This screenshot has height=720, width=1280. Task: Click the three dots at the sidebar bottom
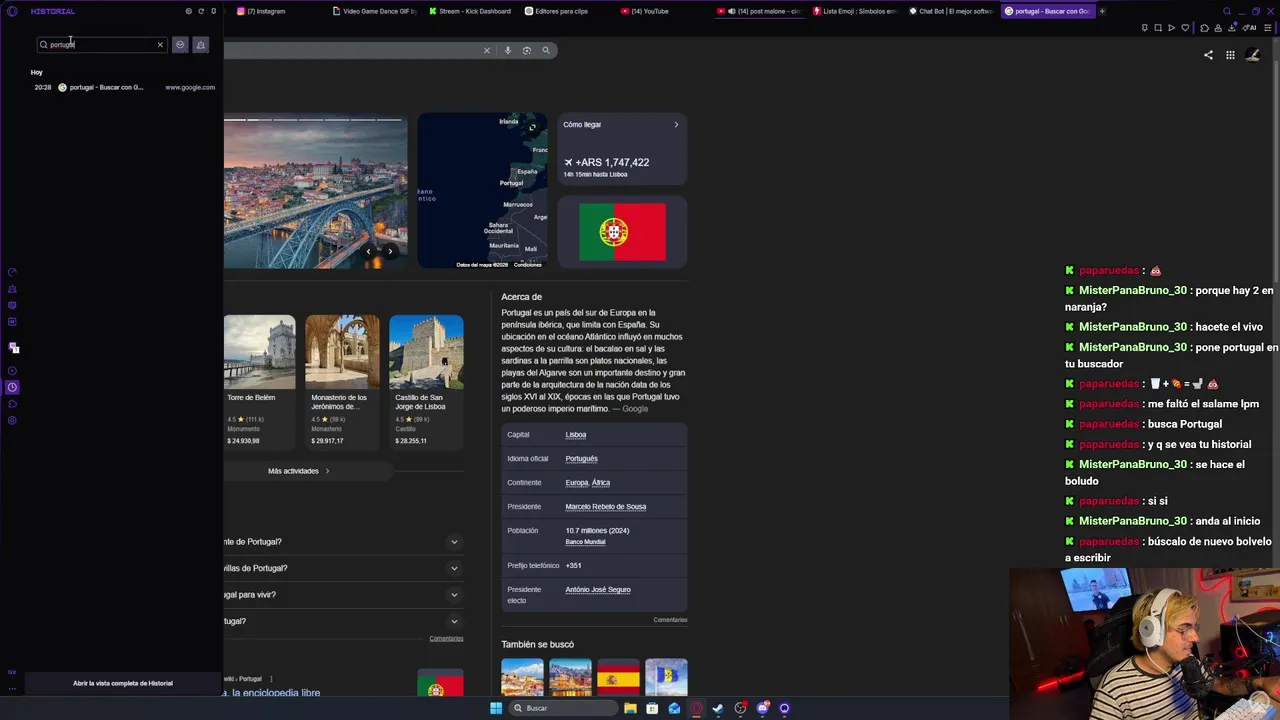click(x=12, y=688)
